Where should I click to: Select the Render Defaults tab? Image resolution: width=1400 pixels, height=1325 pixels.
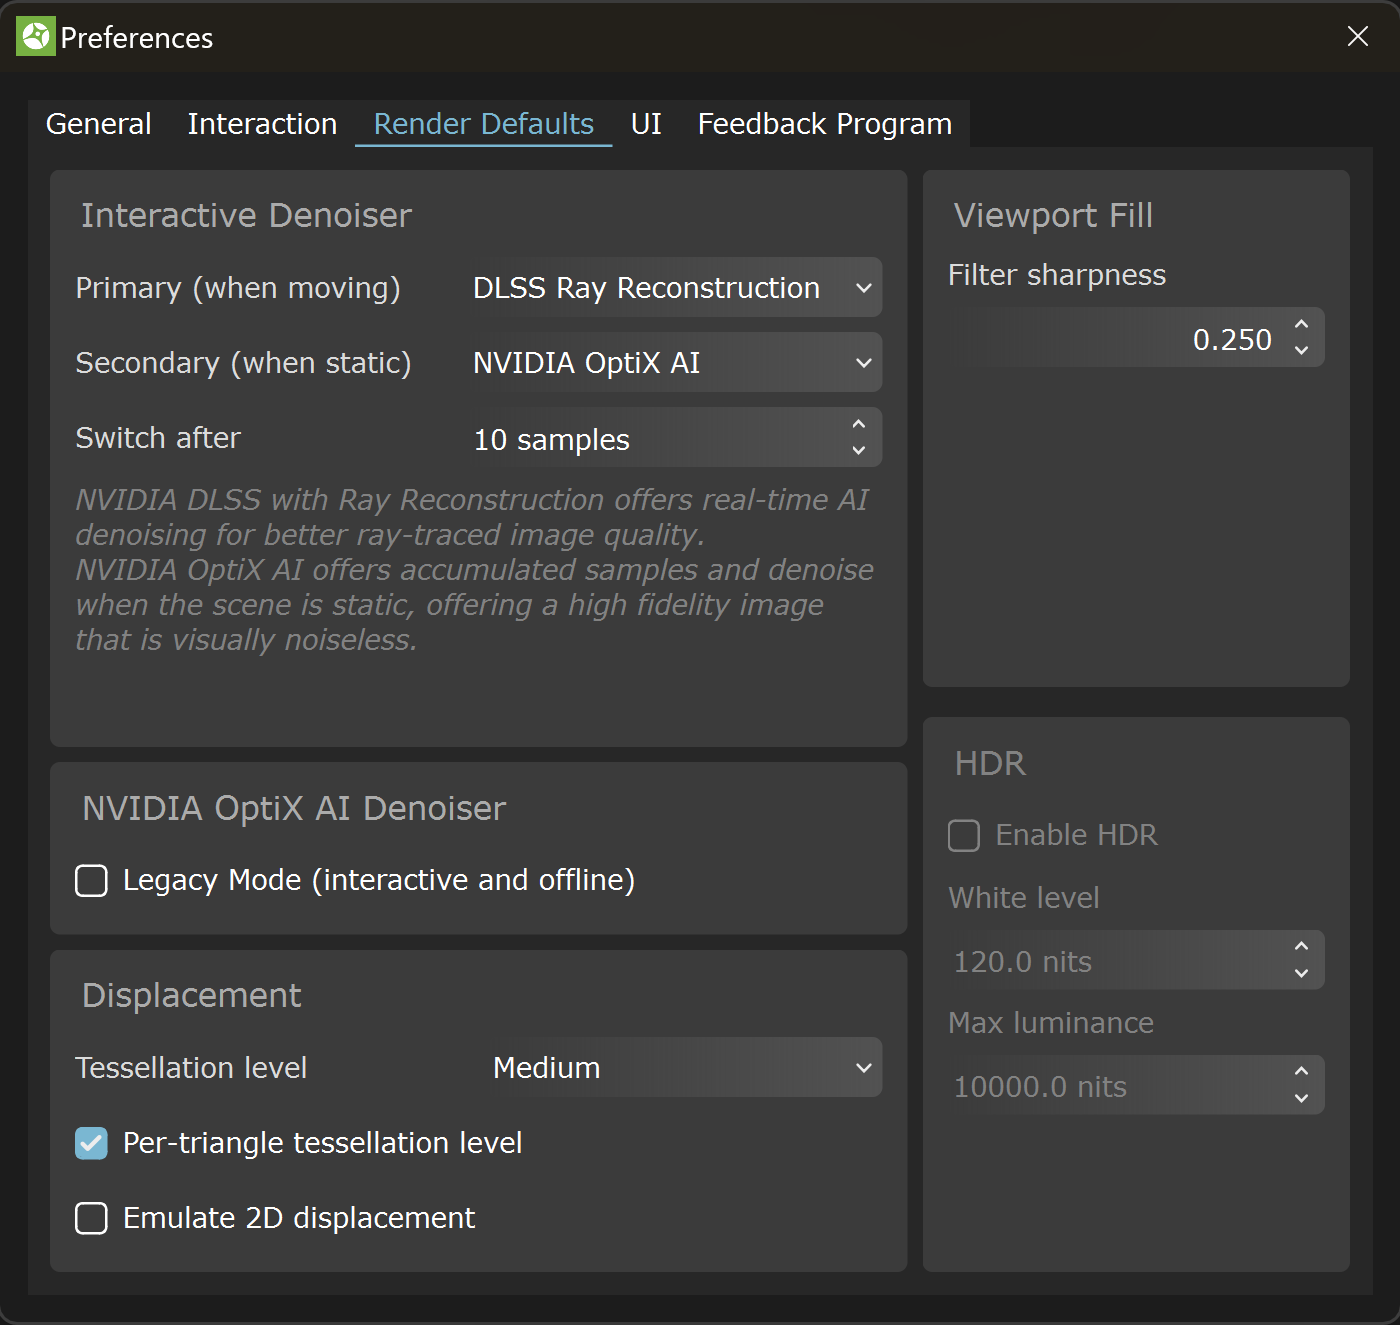tap(484, 124)
